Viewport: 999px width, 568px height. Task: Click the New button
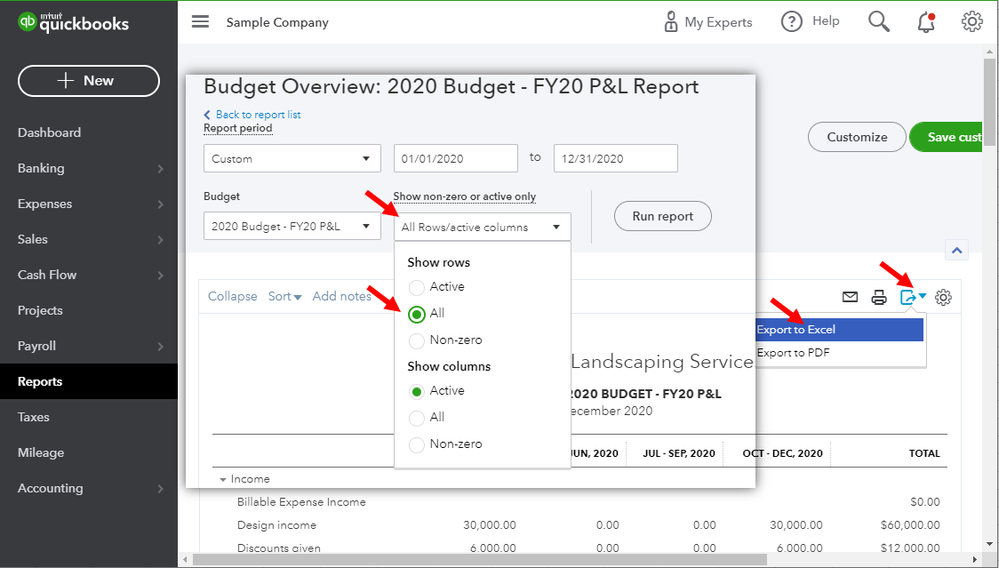[89, 81]
